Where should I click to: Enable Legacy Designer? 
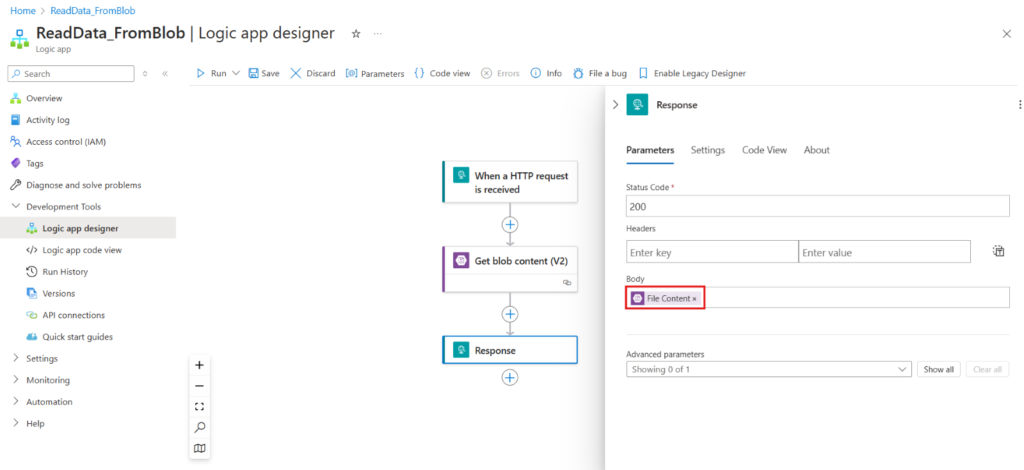(x=692, y=74)
